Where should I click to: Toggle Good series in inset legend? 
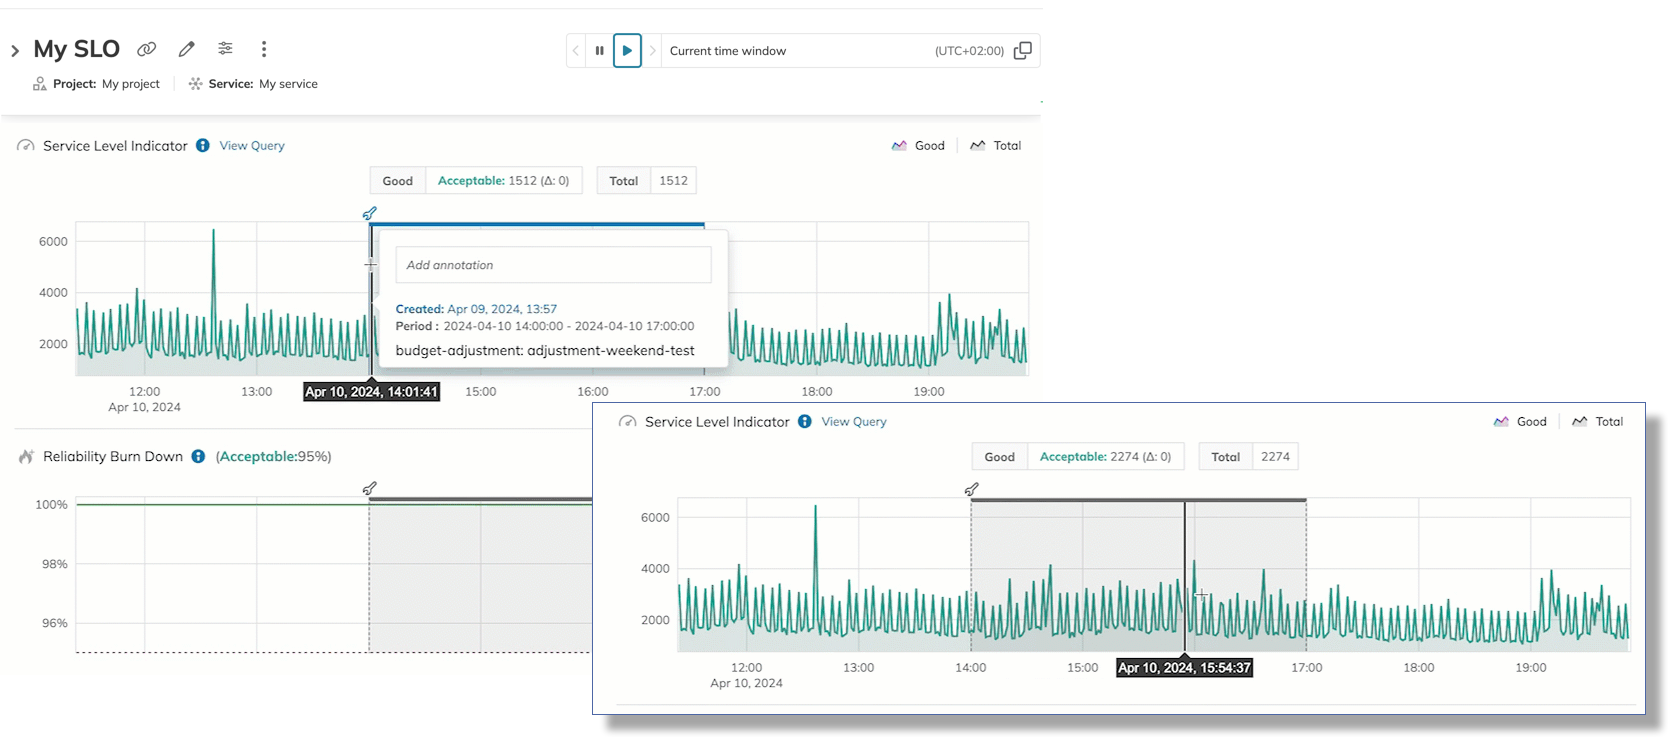coord(1520,422)
